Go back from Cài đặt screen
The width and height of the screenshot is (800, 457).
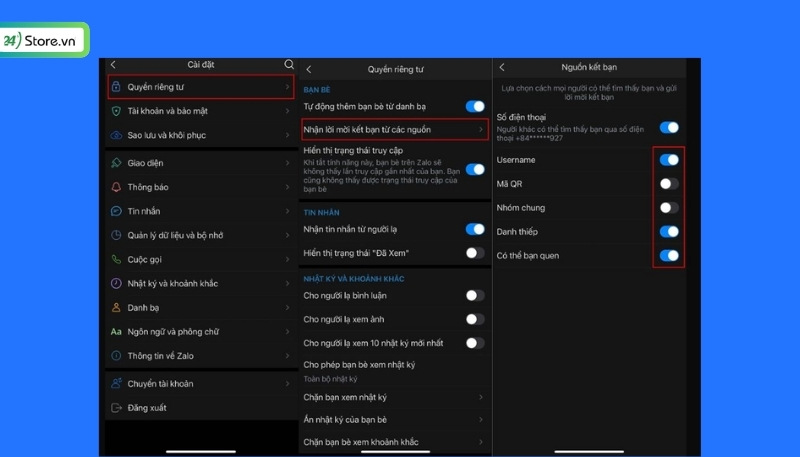[113, 64]
